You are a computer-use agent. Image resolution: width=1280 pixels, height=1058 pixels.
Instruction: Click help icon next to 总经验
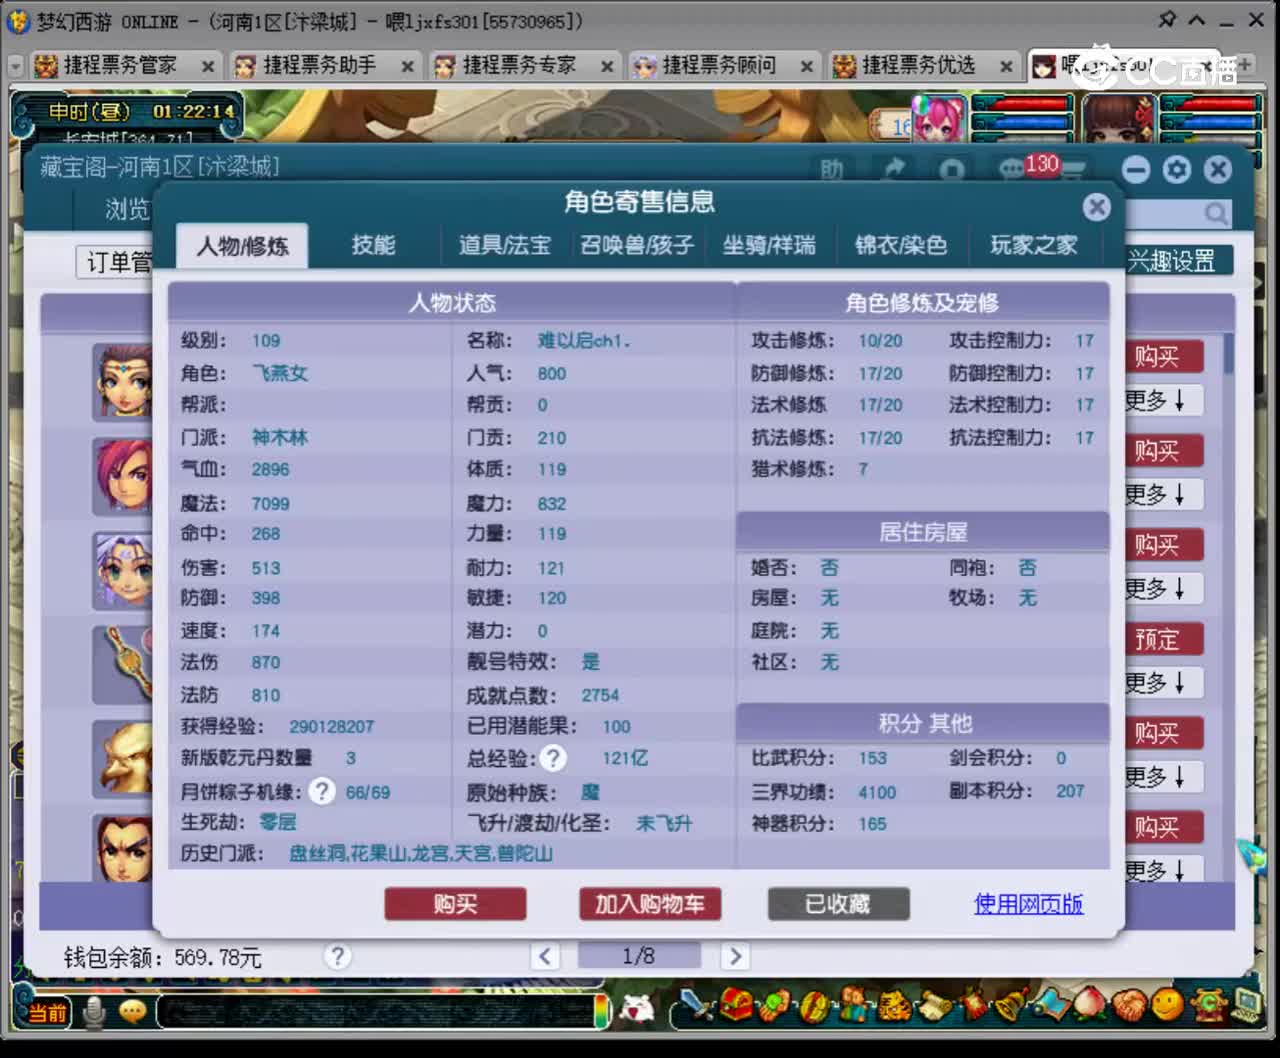pyautogui.click(x=553, y=758)
